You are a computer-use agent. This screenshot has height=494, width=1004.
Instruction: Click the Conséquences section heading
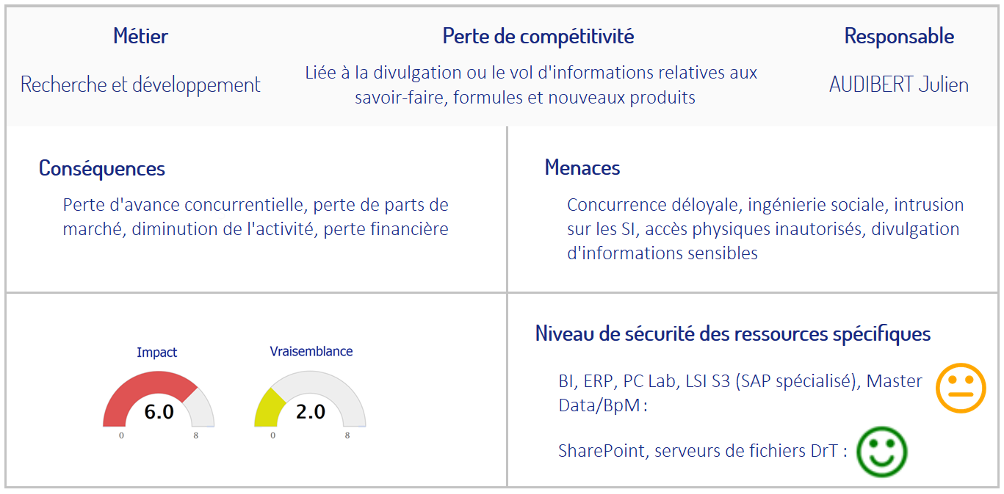pyautogui.click(x=102, y=168)
